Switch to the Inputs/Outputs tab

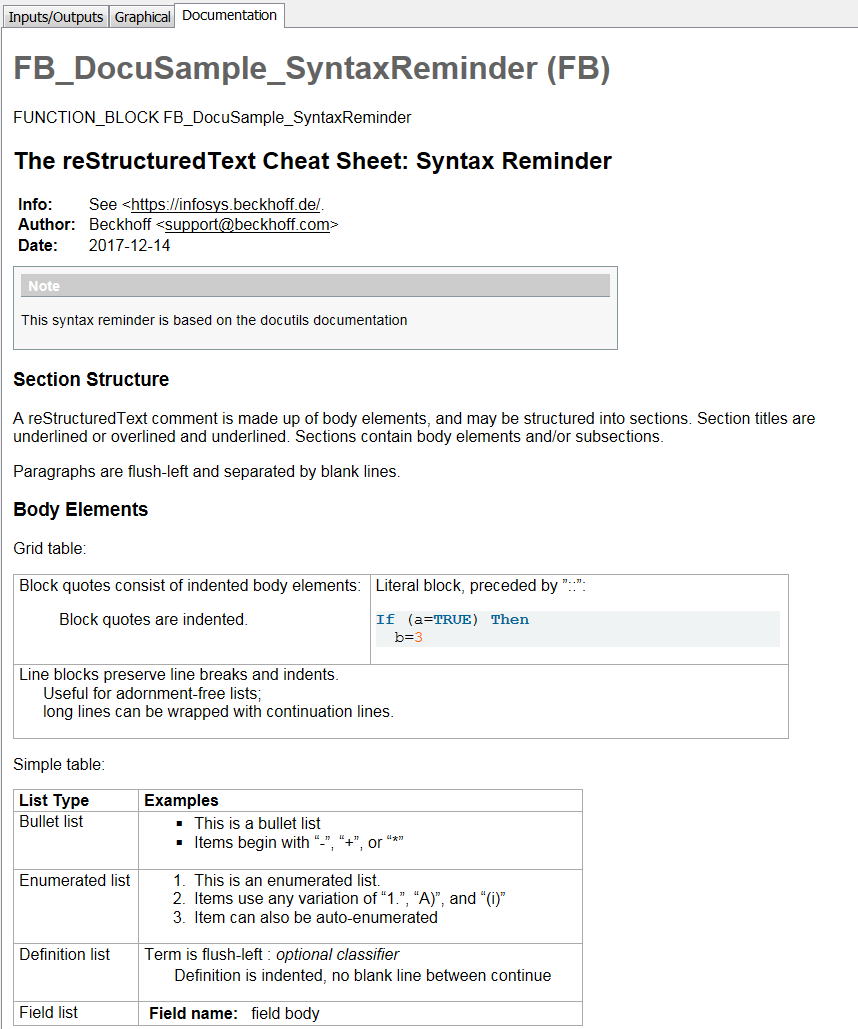pos(56,16)
